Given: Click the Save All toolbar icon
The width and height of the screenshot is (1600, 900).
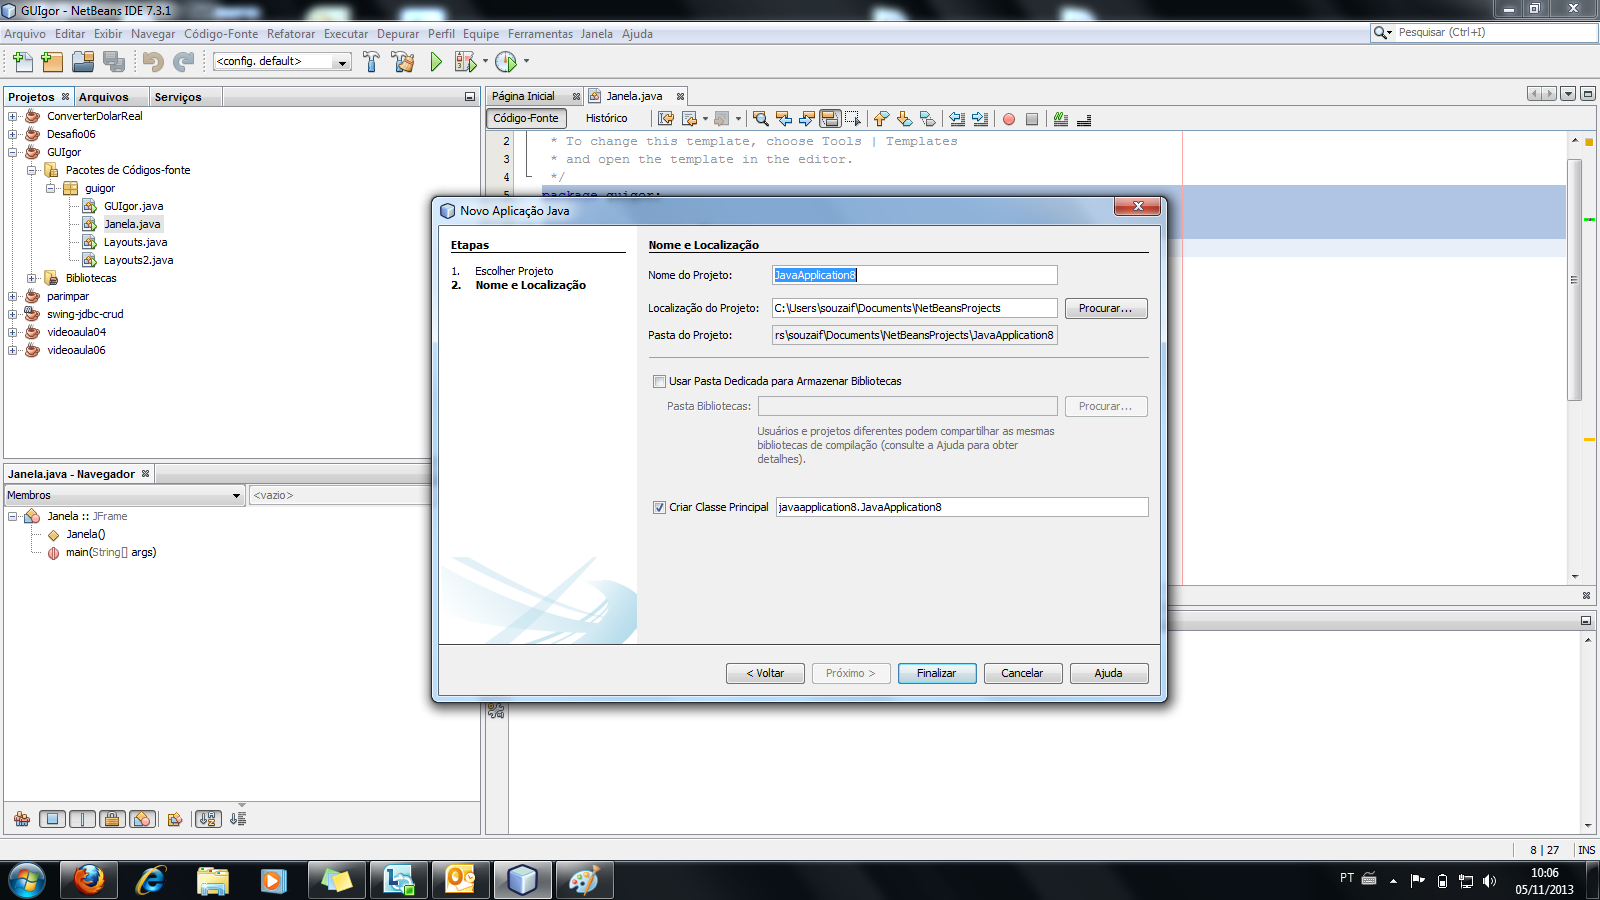Looking at the screenshot, I should pos(114,61).
